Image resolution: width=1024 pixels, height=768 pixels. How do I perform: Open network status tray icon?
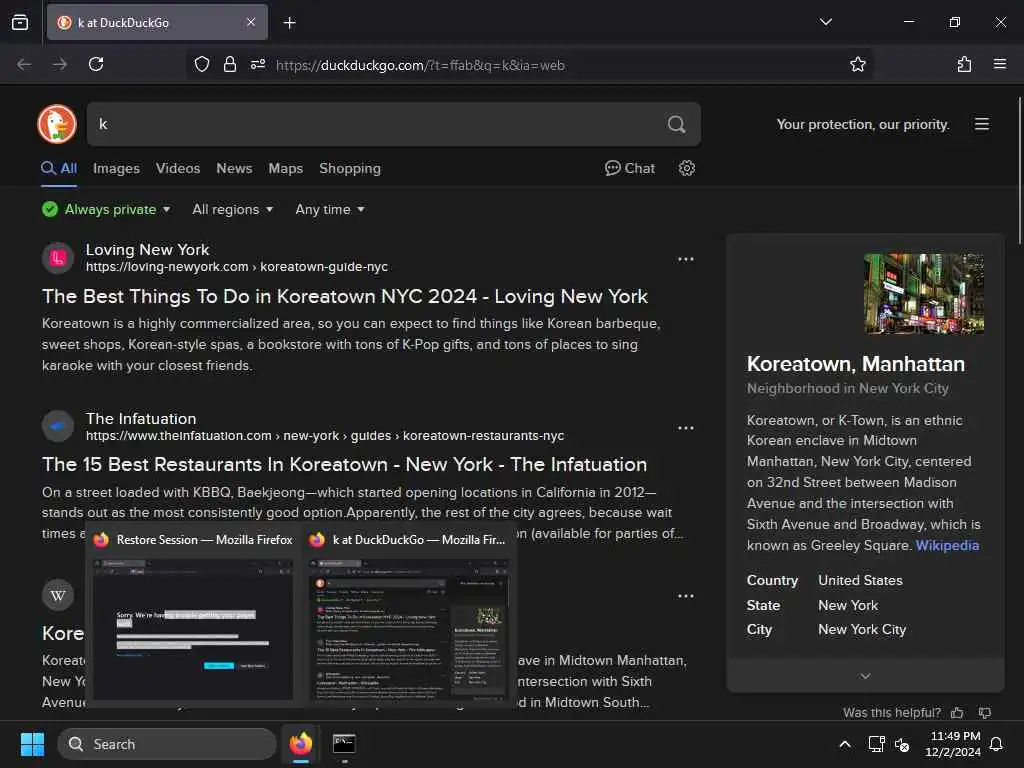point(876,744)
